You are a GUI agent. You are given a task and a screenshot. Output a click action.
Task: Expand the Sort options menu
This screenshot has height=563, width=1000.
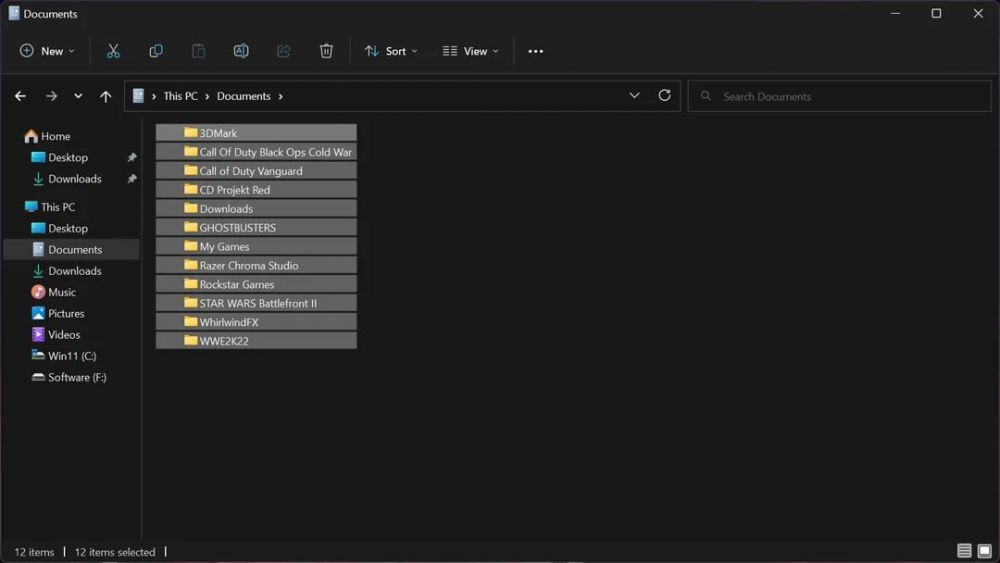click(391, 51)
